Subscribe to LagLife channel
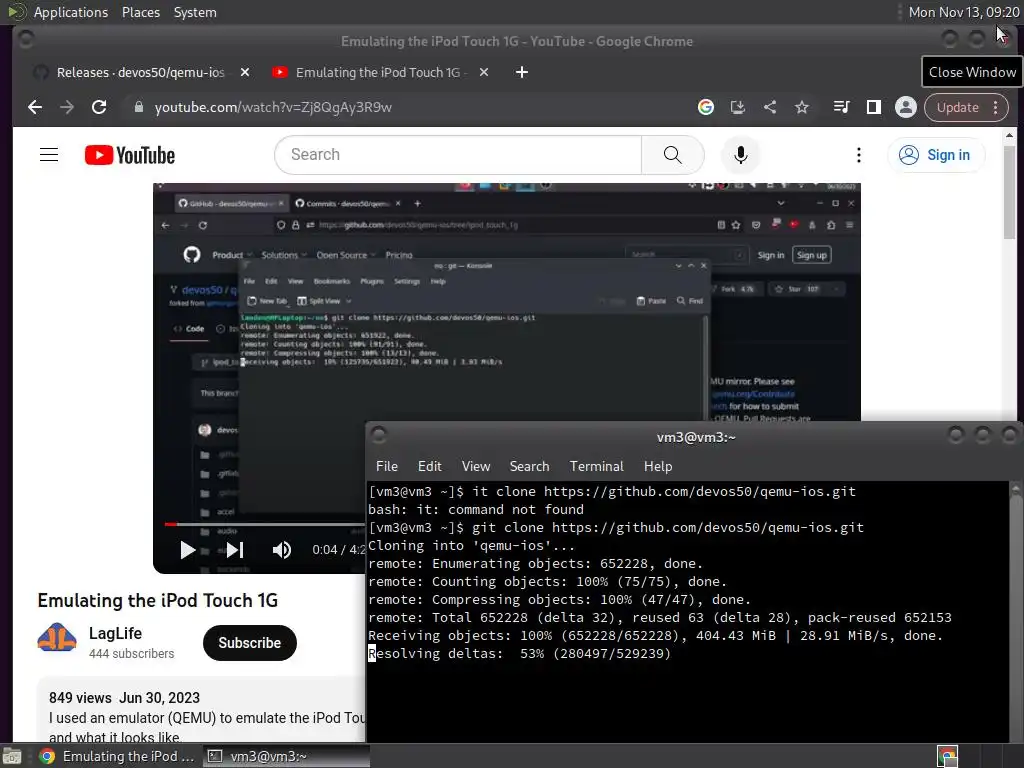The height and width of the screenshot is (768, 1024). click(x=249, y=643)
